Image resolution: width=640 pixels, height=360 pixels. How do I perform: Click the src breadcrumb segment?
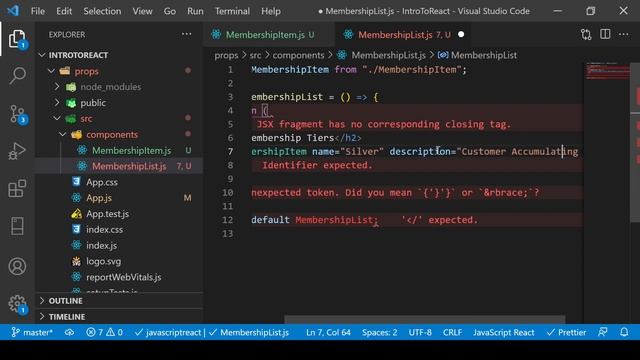(255, 55)
